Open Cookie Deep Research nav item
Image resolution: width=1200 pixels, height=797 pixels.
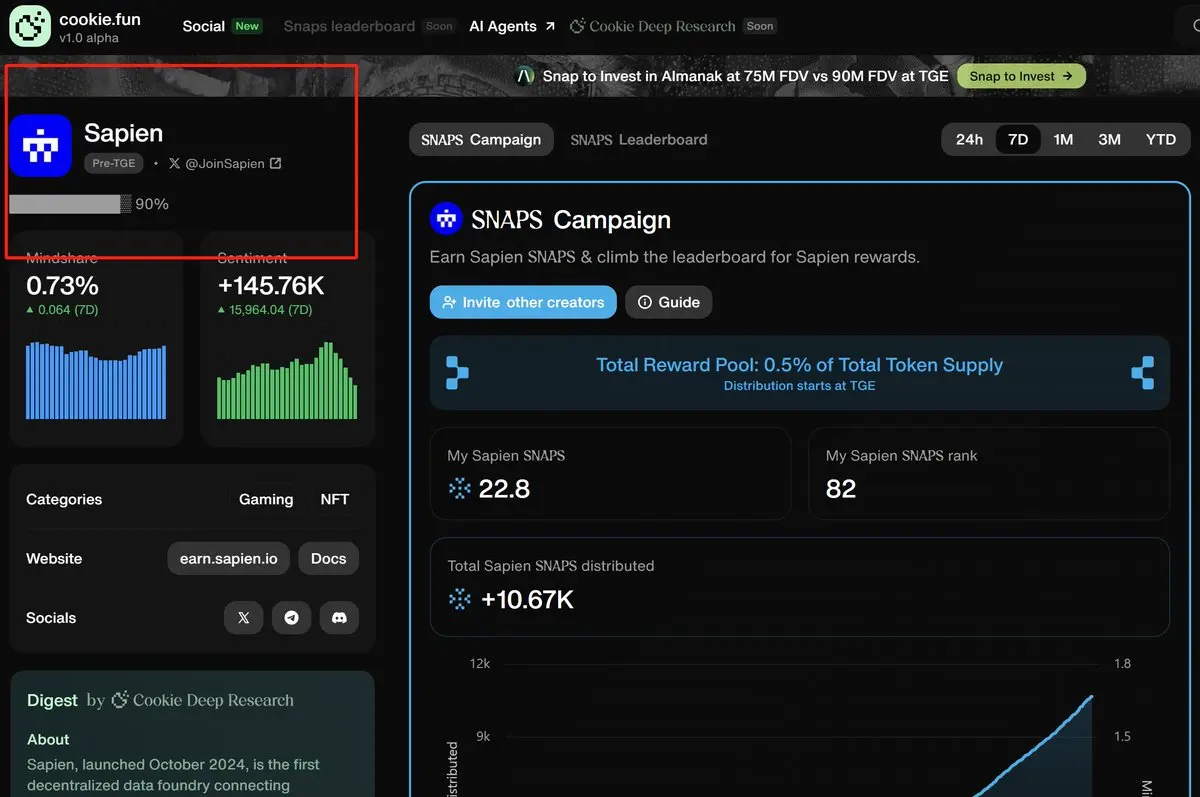pyautogui.click(x=663, y=26)
